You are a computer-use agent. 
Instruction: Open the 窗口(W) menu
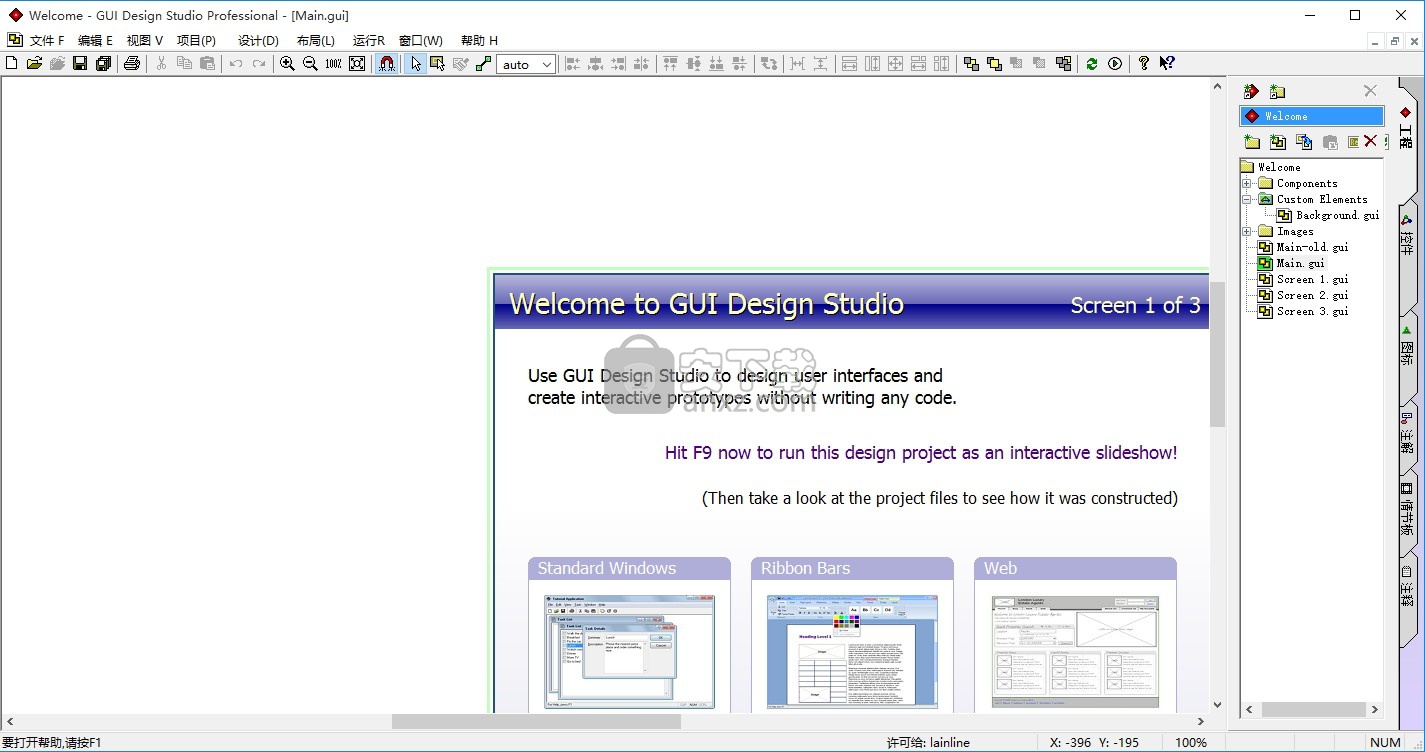[421, 41]
